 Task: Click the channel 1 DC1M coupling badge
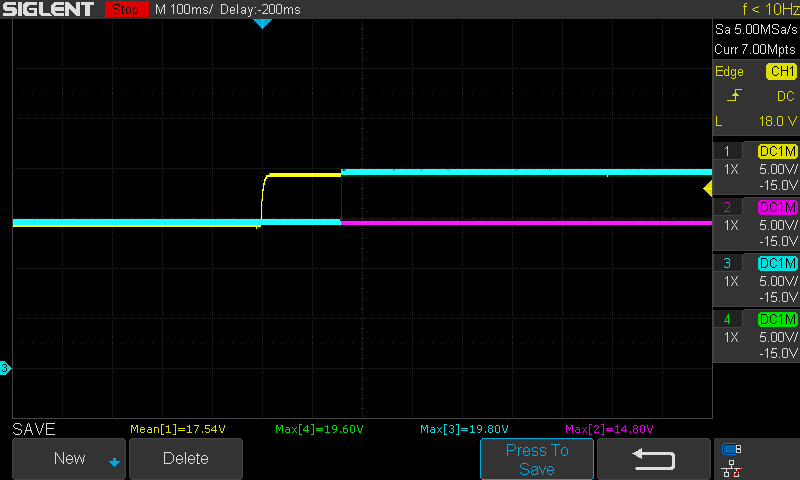point(777,151)
